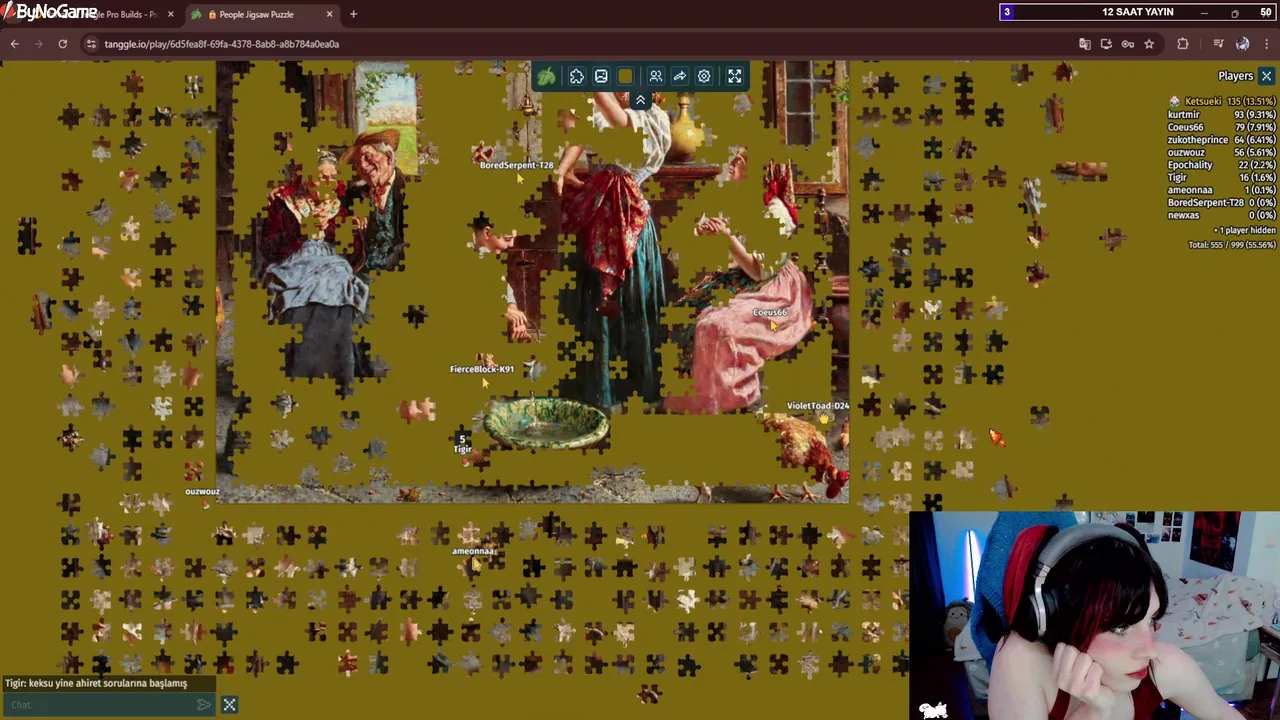This screenshot has height=720, width=1280.
Task: Click the '+ 1 player hidden' text
Action: 1244,230
